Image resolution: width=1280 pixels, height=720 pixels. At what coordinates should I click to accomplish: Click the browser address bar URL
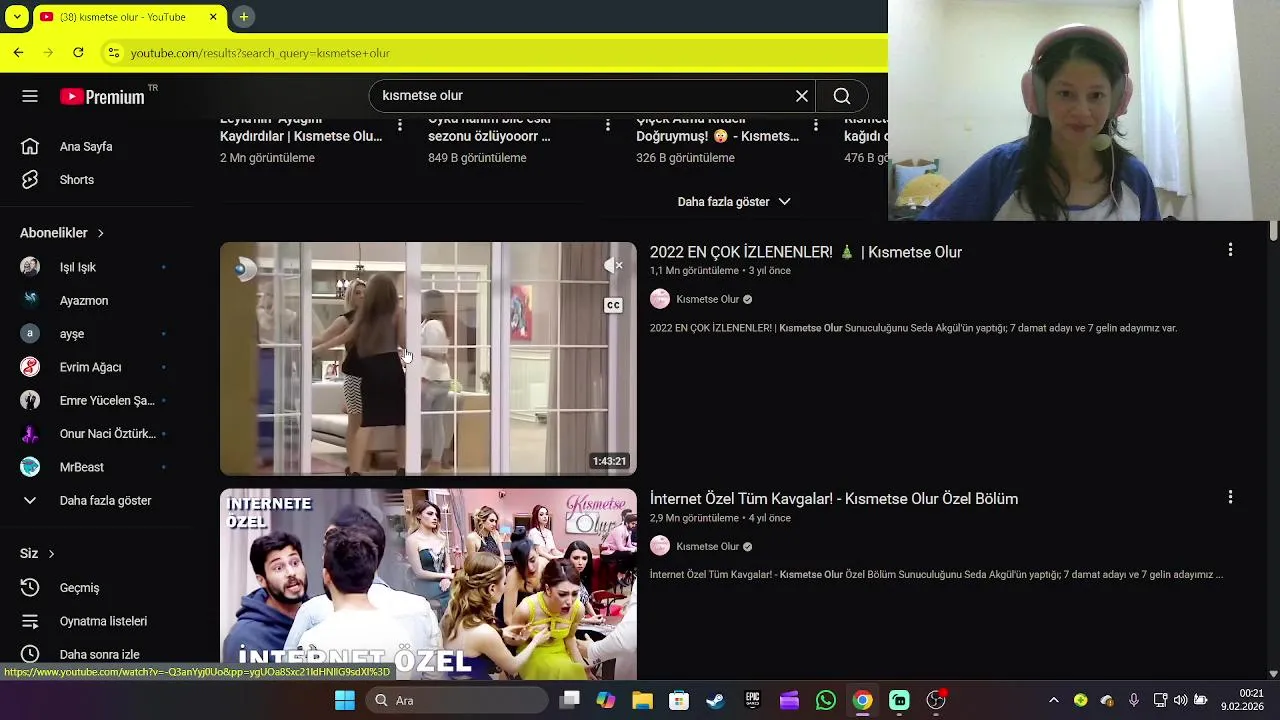[x=260, y=53]
